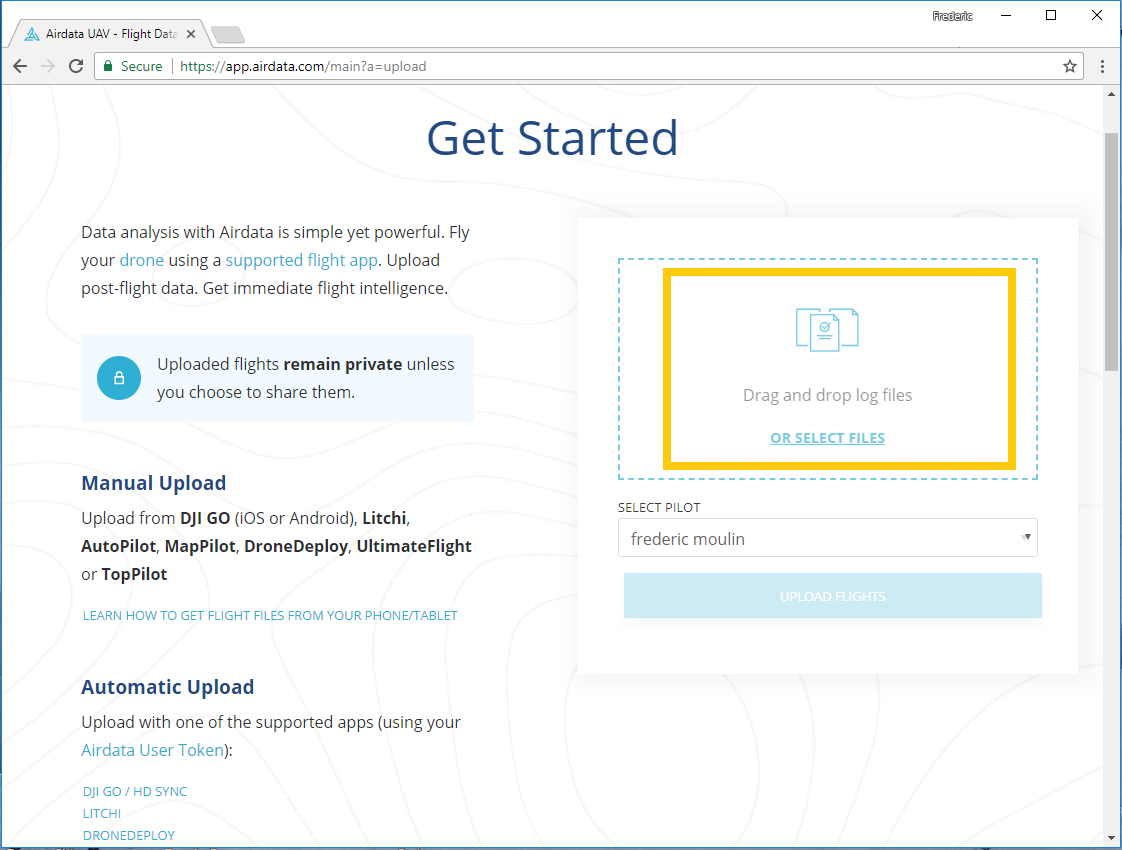Image resolution: width=1122 pixels, height=850 pixels.
Task: Open the LITCHI link
Action: [102, 814]
